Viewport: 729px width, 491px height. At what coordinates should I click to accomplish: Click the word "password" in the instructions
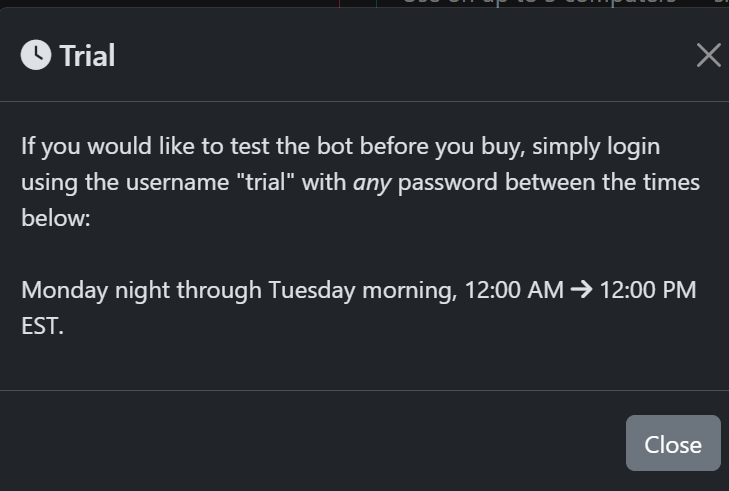click(448, 182)
